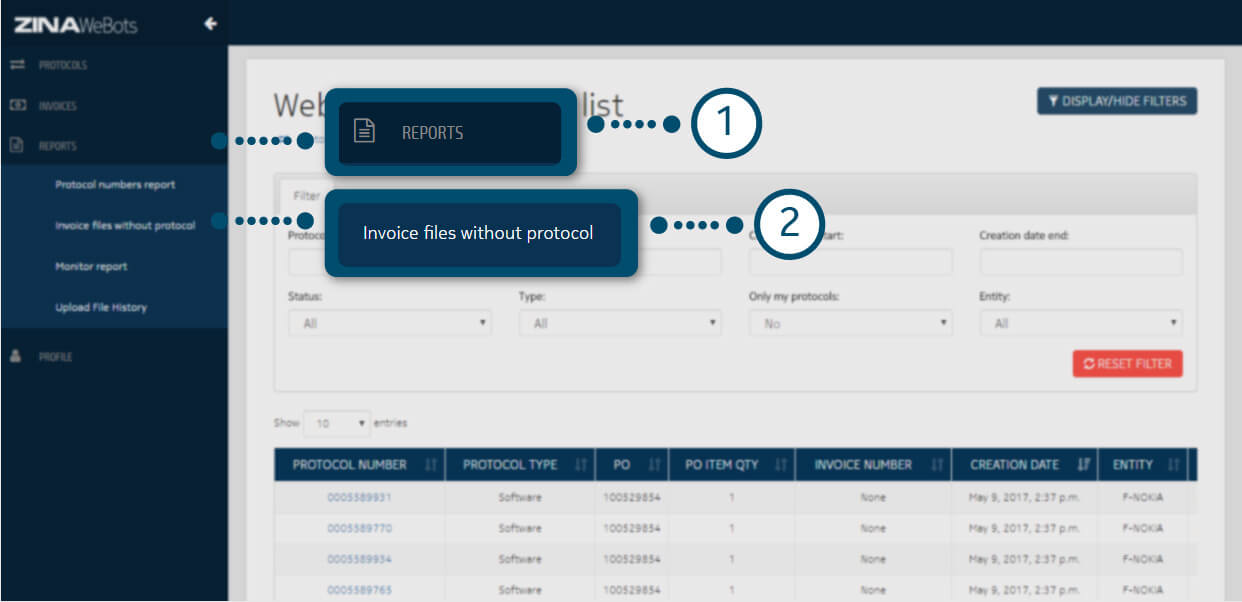Open Upload File History menu item
This screenshot has width=1242, height=602.
(x=101, y=307)
